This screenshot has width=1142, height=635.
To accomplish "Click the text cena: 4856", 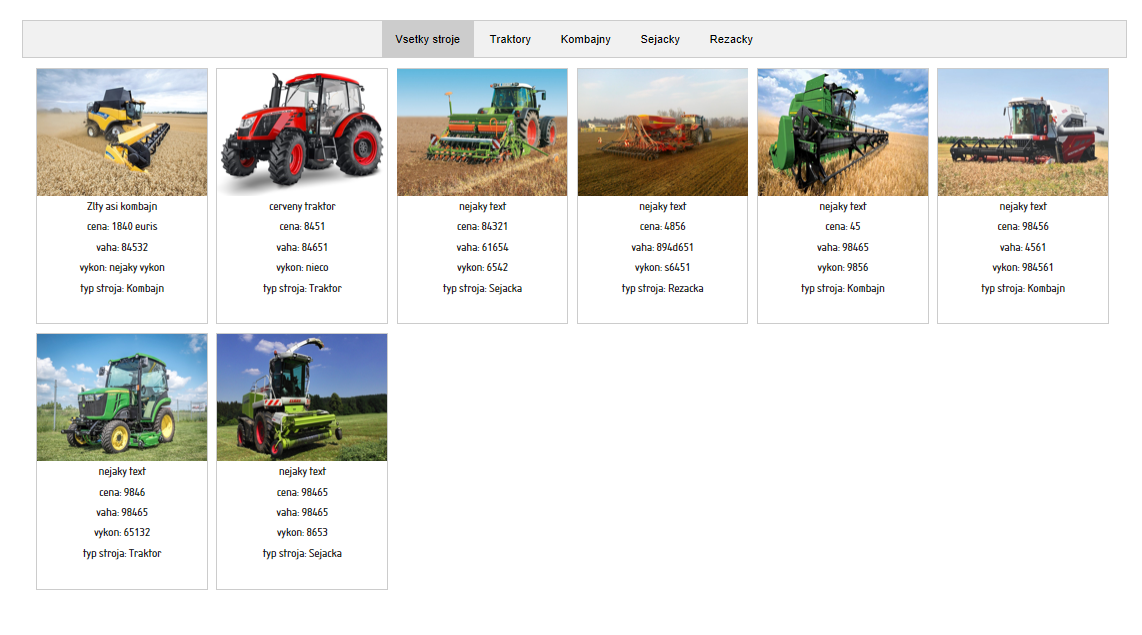I will pos(662,226).
